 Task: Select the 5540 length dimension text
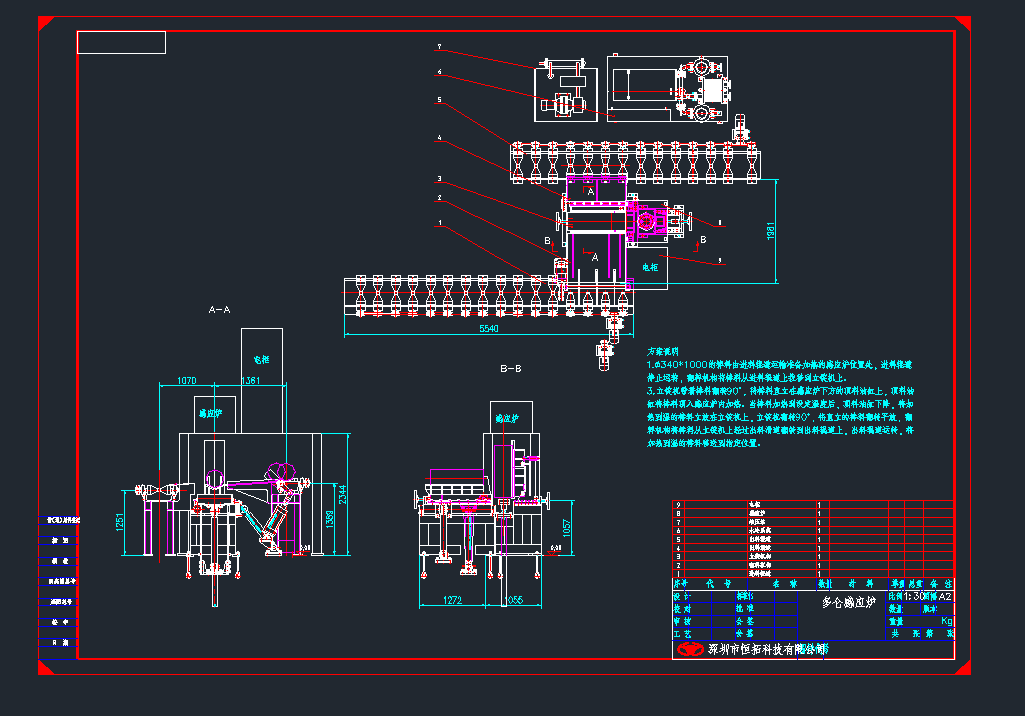point(489,328)
